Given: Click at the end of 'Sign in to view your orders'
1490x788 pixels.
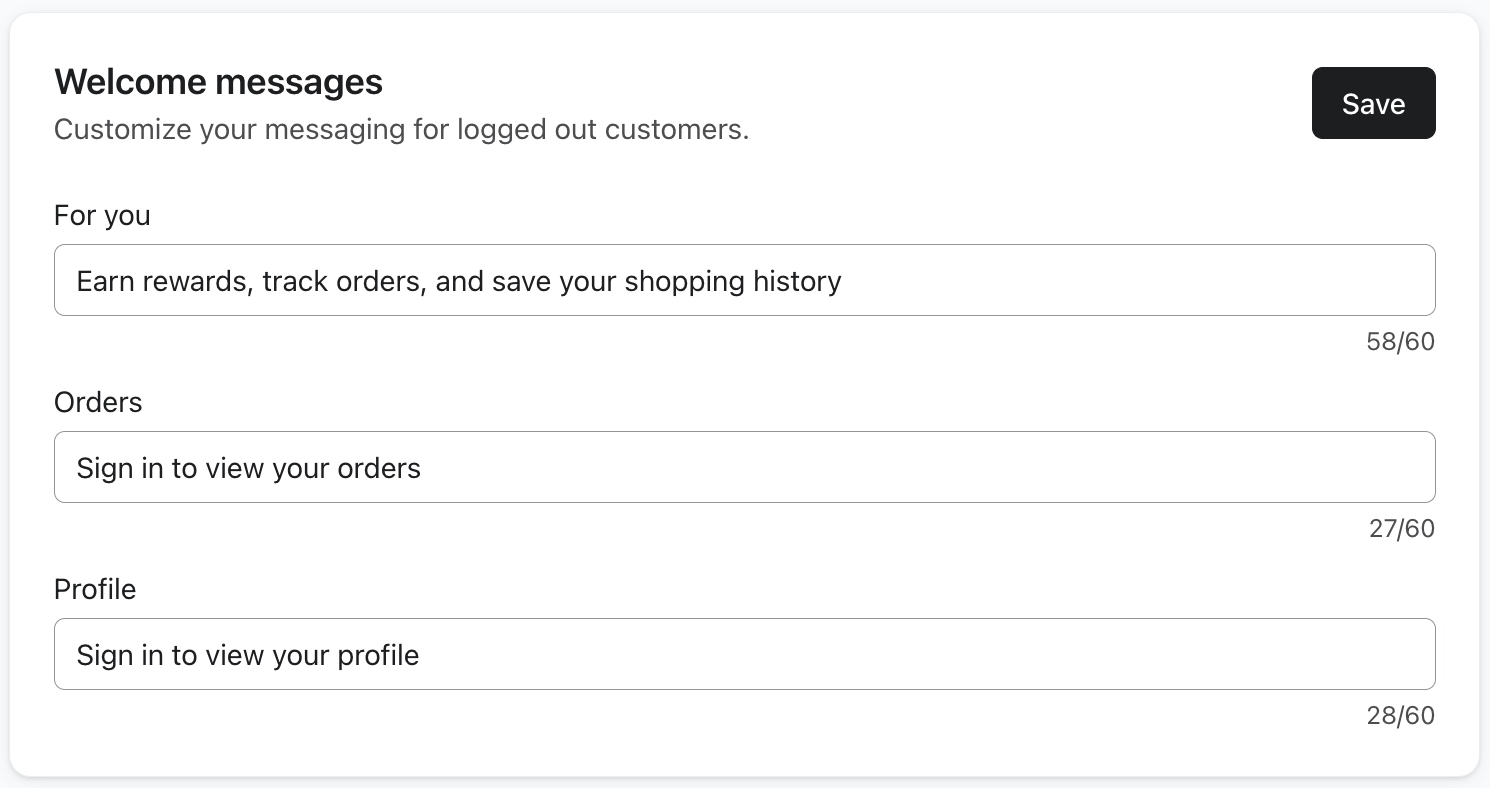Looking at the screenshot, I should click(425, 467).
